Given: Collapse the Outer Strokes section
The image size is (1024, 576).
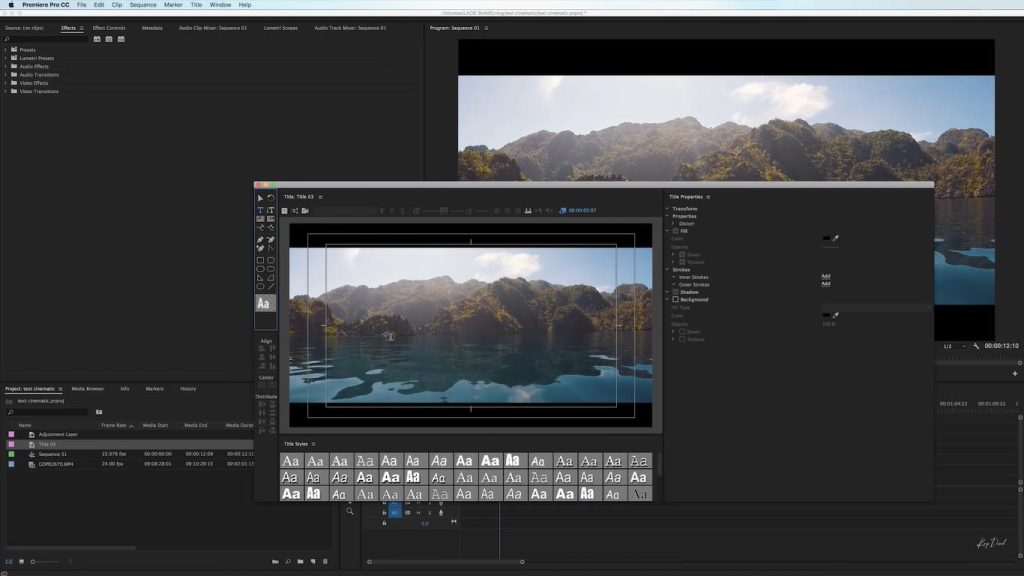Looking at the screenshot, I should click(672, 284).
